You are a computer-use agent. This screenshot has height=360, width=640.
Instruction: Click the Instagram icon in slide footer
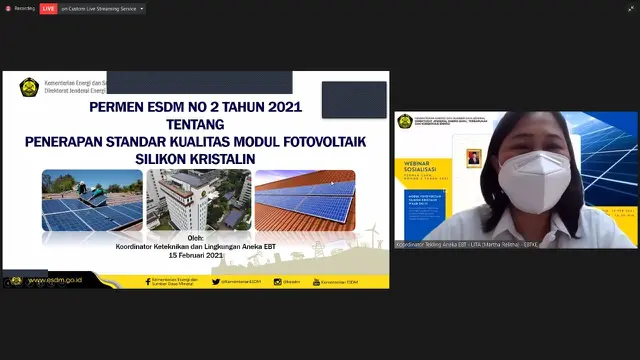point(278,282)
